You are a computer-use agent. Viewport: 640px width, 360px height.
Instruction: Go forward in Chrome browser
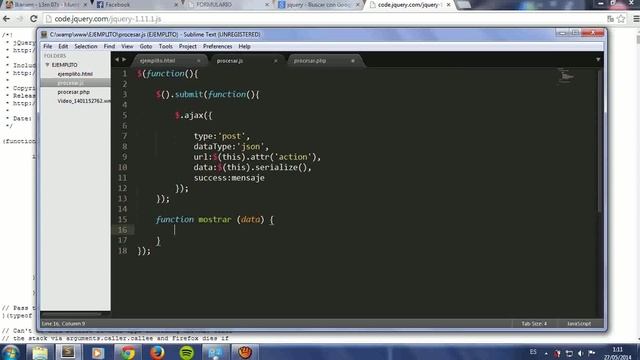coord(19,19)
